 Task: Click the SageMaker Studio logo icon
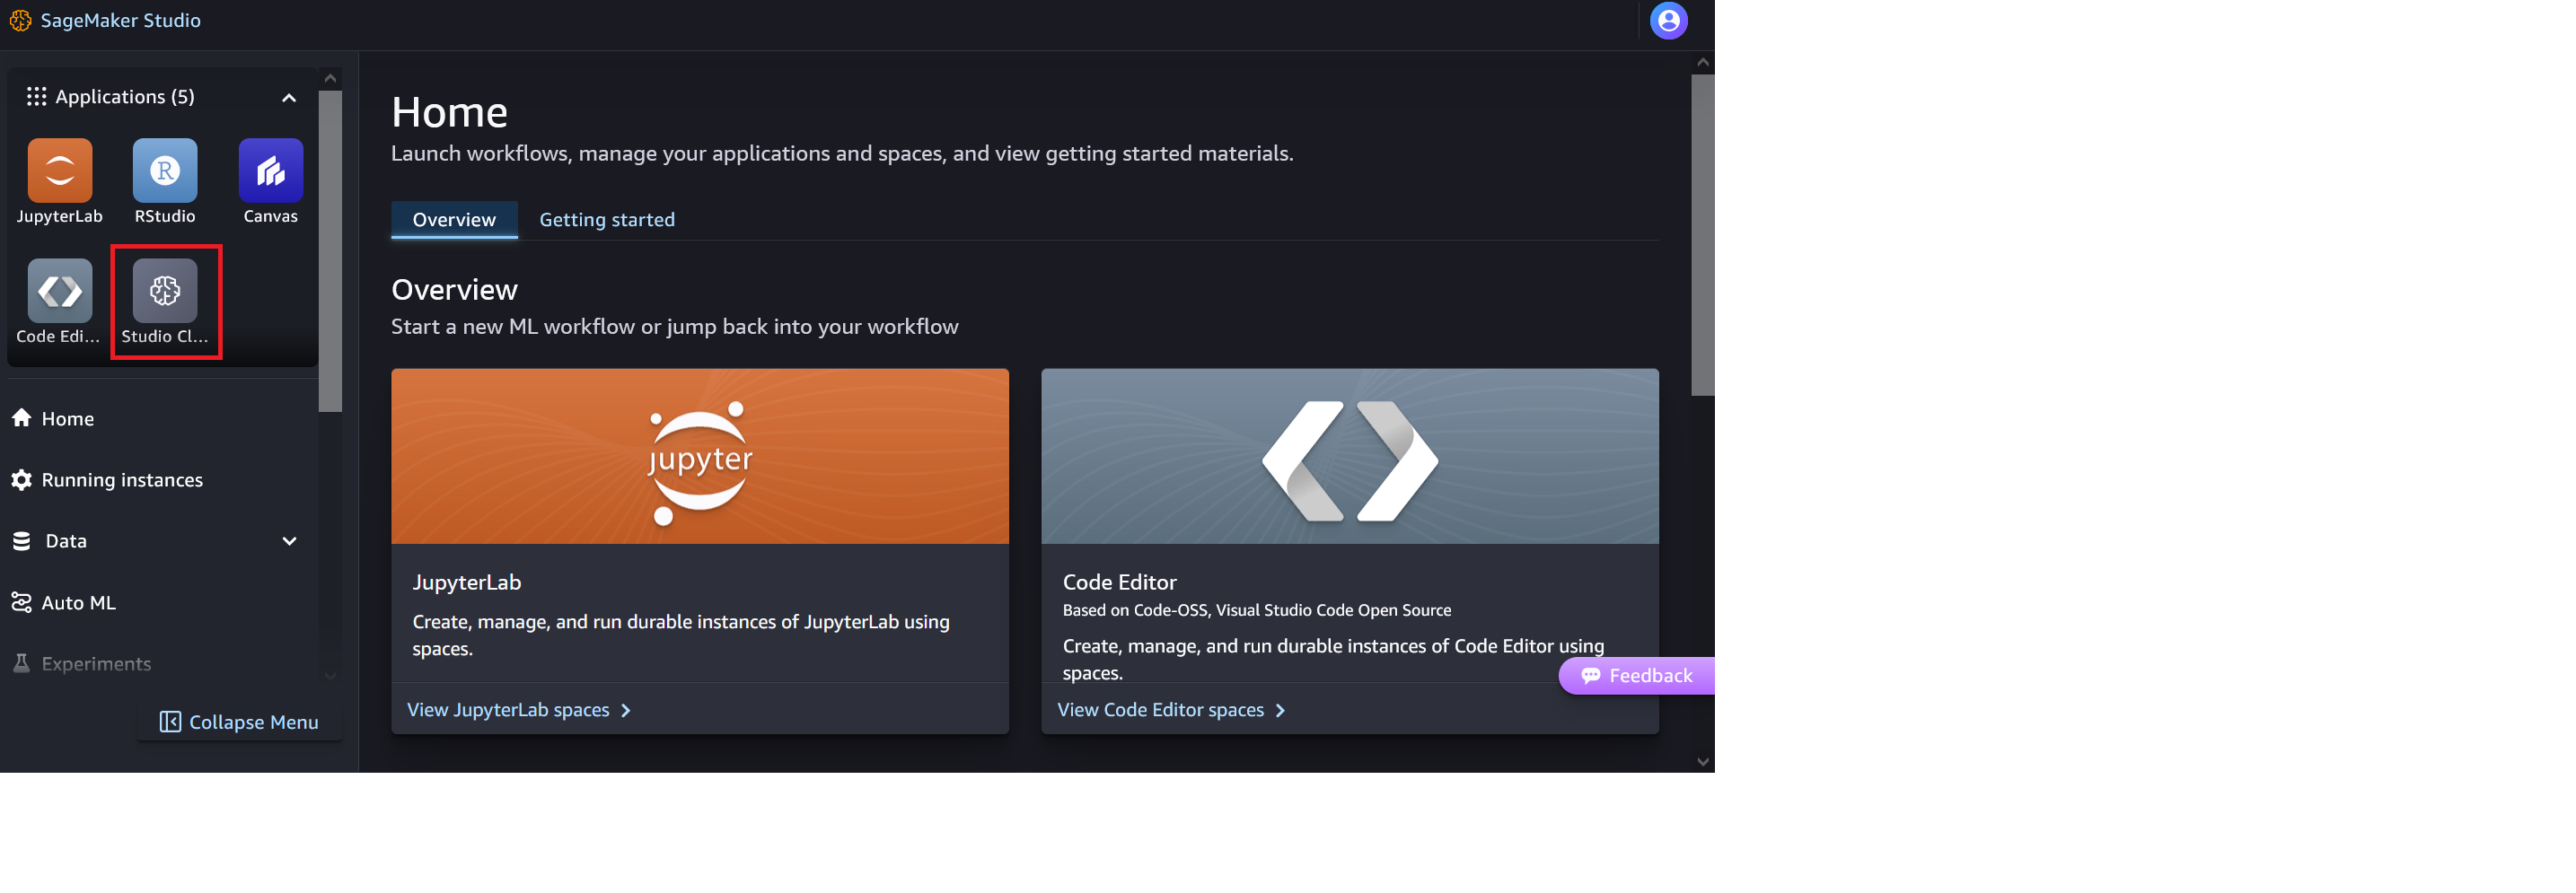[x=20, y=20]
